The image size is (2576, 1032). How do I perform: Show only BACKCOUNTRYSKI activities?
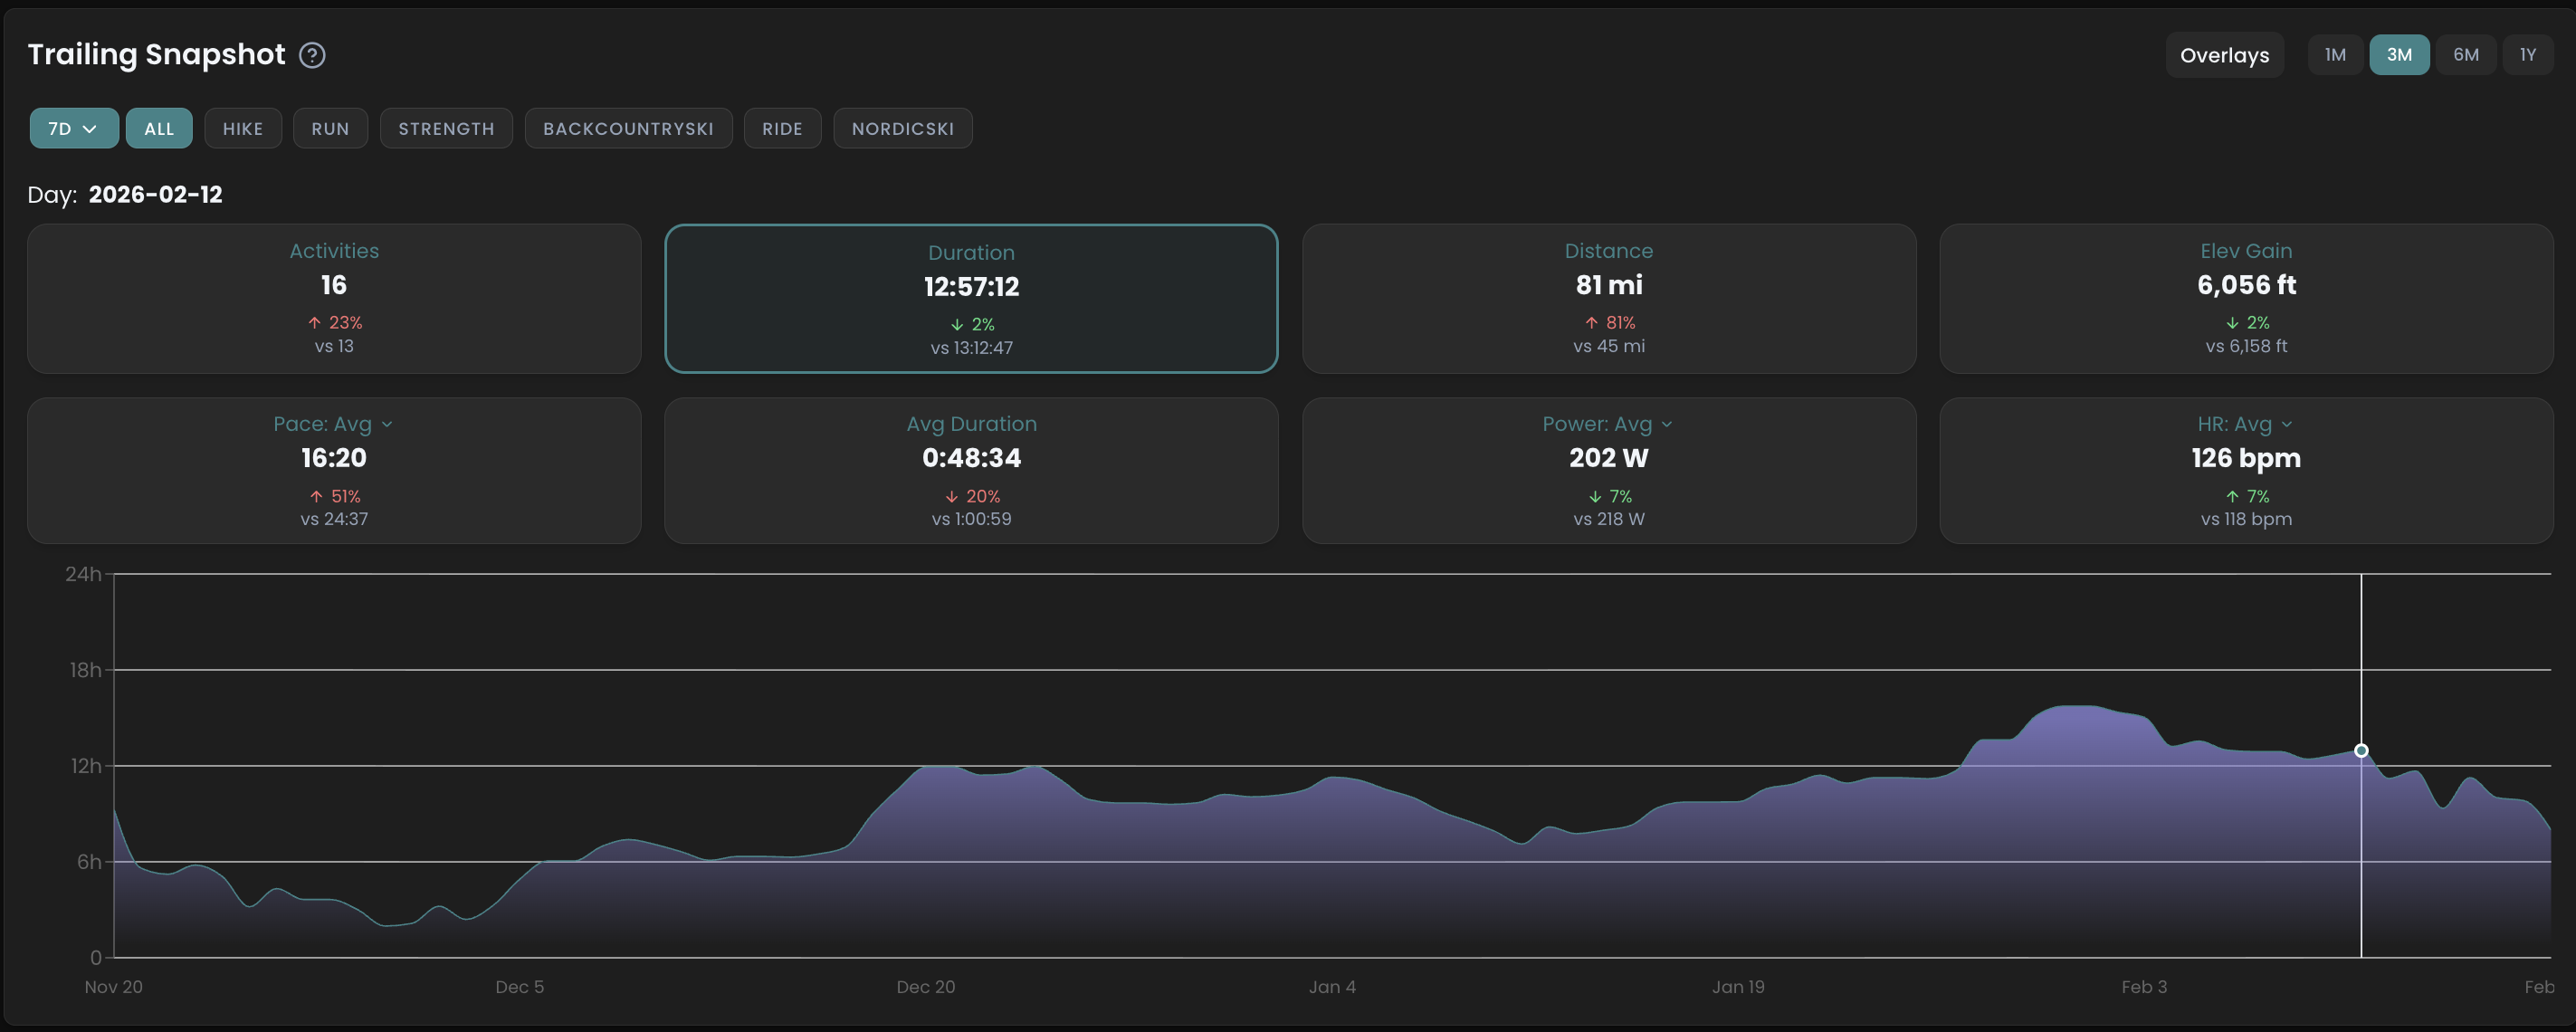(628, 128)
